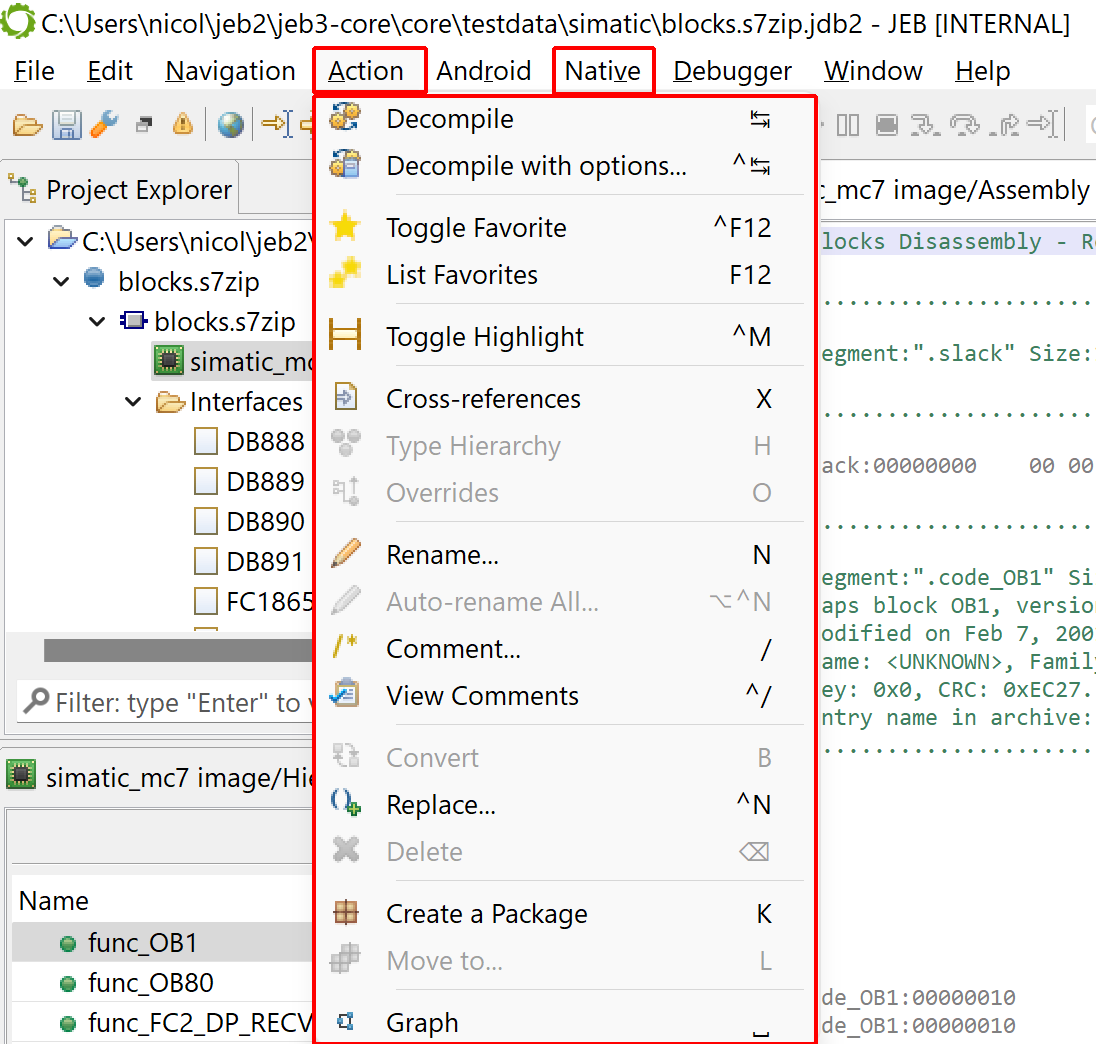This screenshot has width=1096, height=1044.
Task: Choose Rename... from the menu
Action: pos(565,555)
